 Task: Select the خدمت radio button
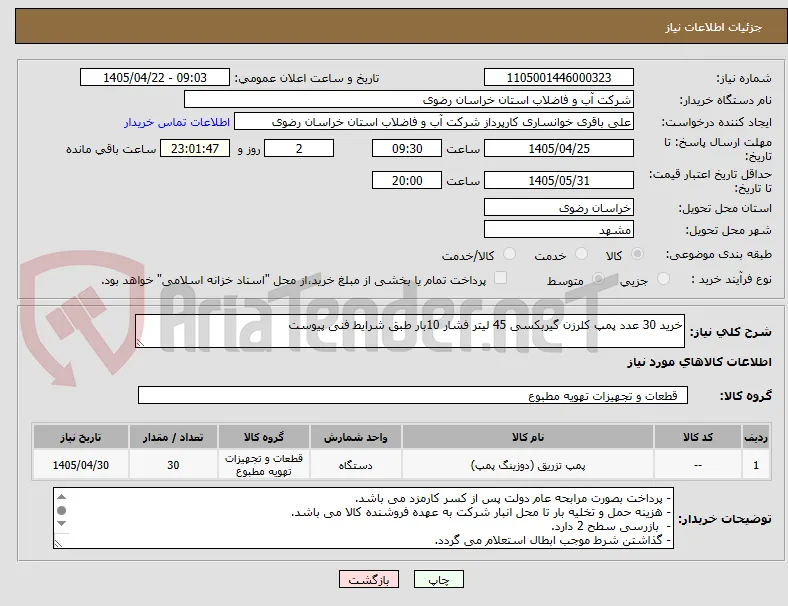point(581,254)
